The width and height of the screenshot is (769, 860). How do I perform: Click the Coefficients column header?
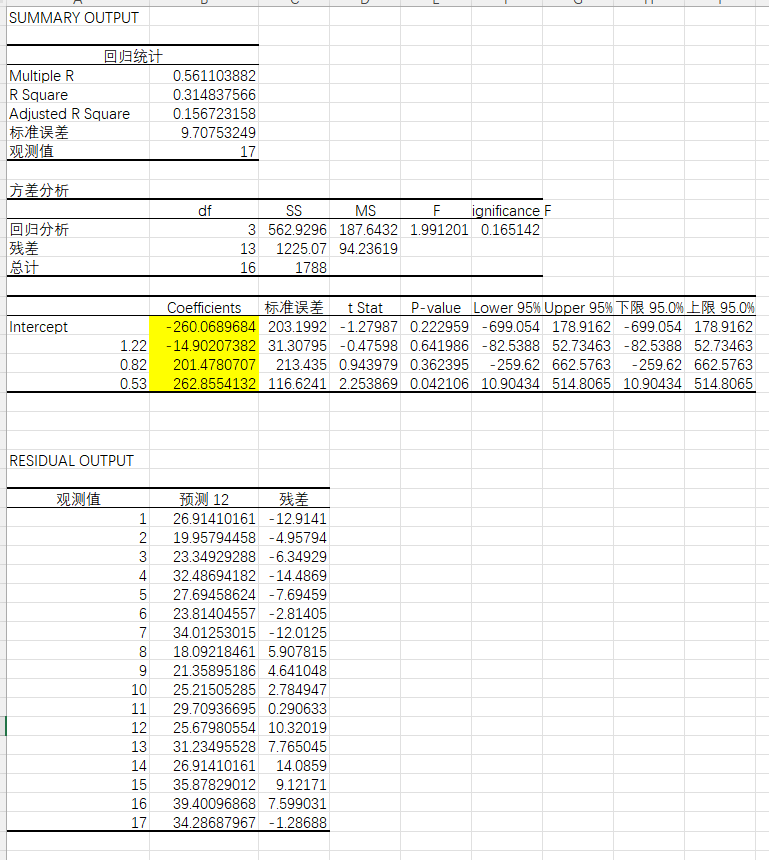click(204, 308)
